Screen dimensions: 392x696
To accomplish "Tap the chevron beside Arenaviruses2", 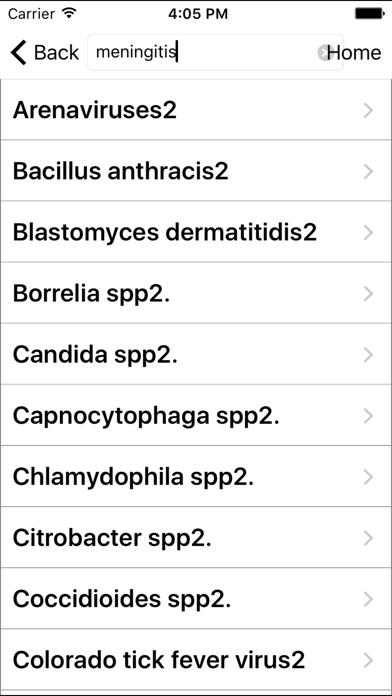I will (x=368, y=110).
